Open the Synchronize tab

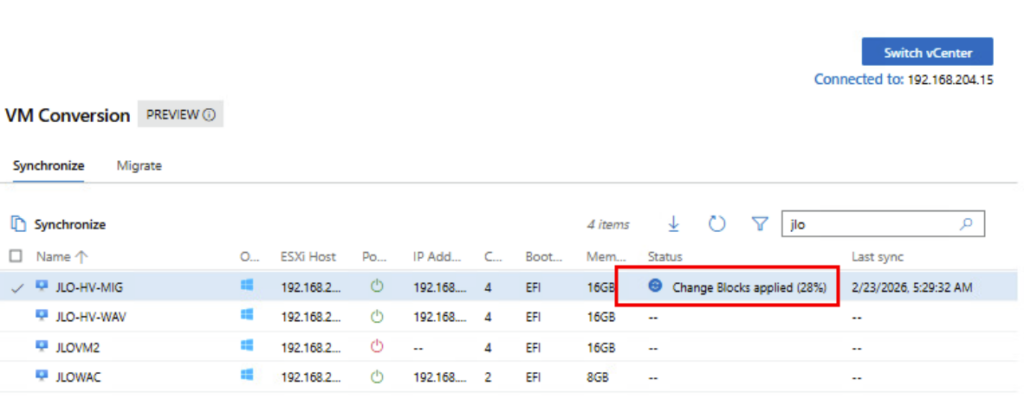(48, 166)
